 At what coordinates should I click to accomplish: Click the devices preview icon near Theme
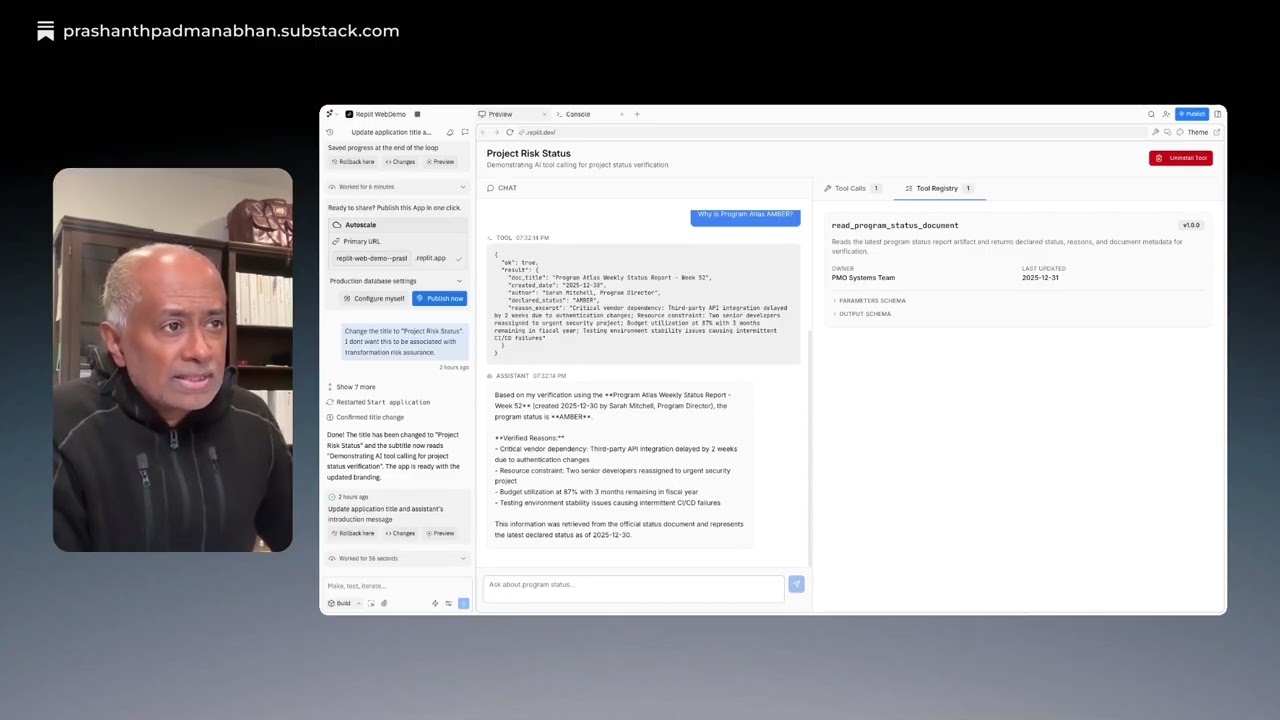point(1168,132)
